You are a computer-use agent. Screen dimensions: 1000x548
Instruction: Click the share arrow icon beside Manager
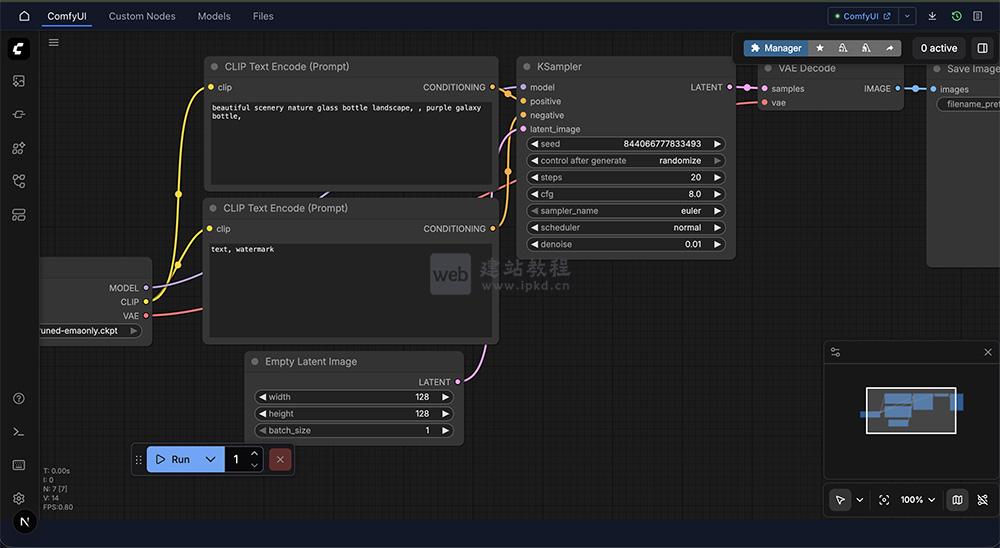(889, 48)
